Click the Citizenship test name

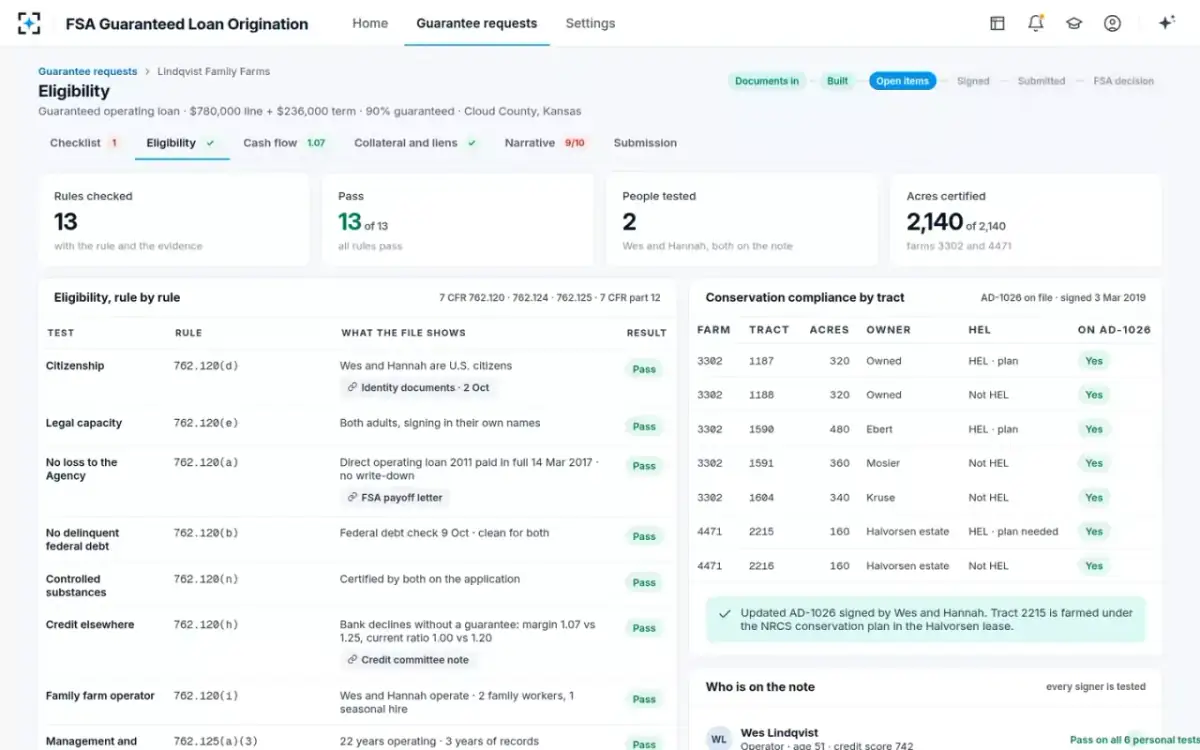[x=75, y=366]
